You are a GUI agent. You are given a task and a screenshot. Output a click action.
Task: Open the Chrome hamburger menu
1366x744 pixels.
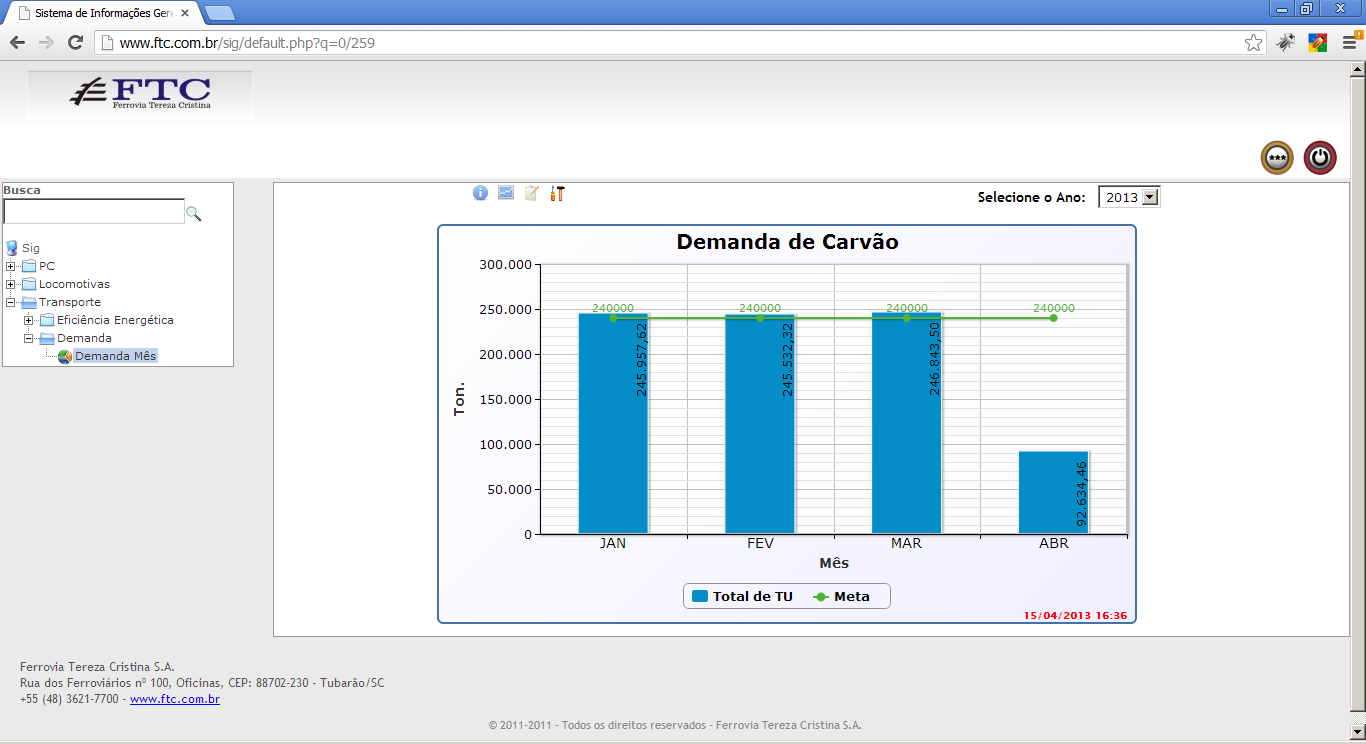pyautogui.click(x=1350, y=43)
